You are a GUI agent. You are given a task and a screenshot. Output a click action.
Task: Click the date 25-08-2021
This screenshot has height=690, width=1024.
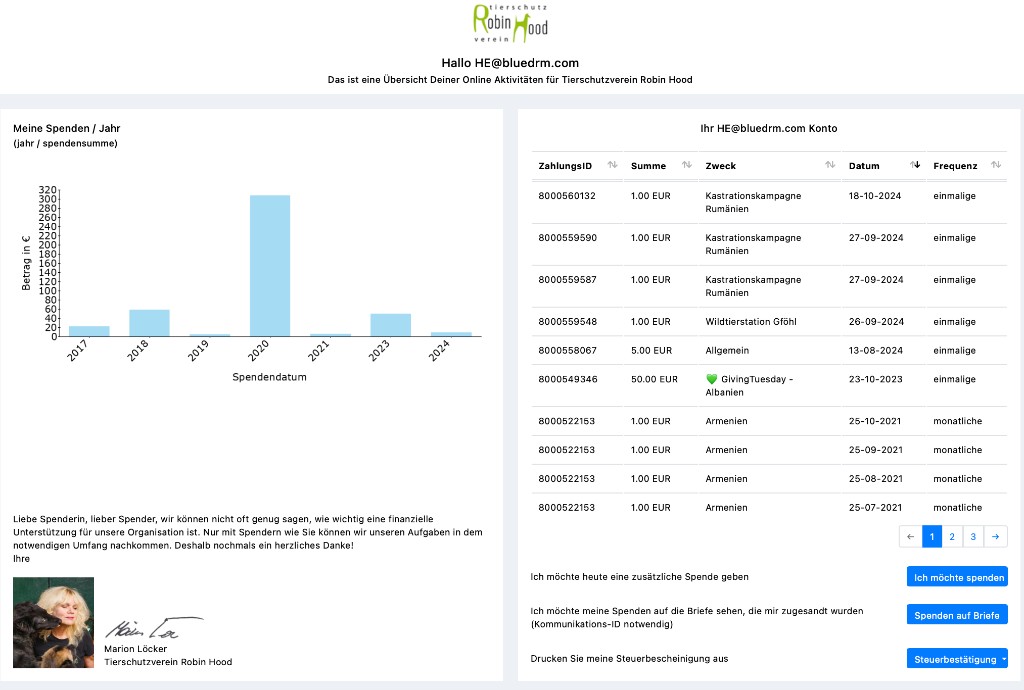(x=876, y=478)
